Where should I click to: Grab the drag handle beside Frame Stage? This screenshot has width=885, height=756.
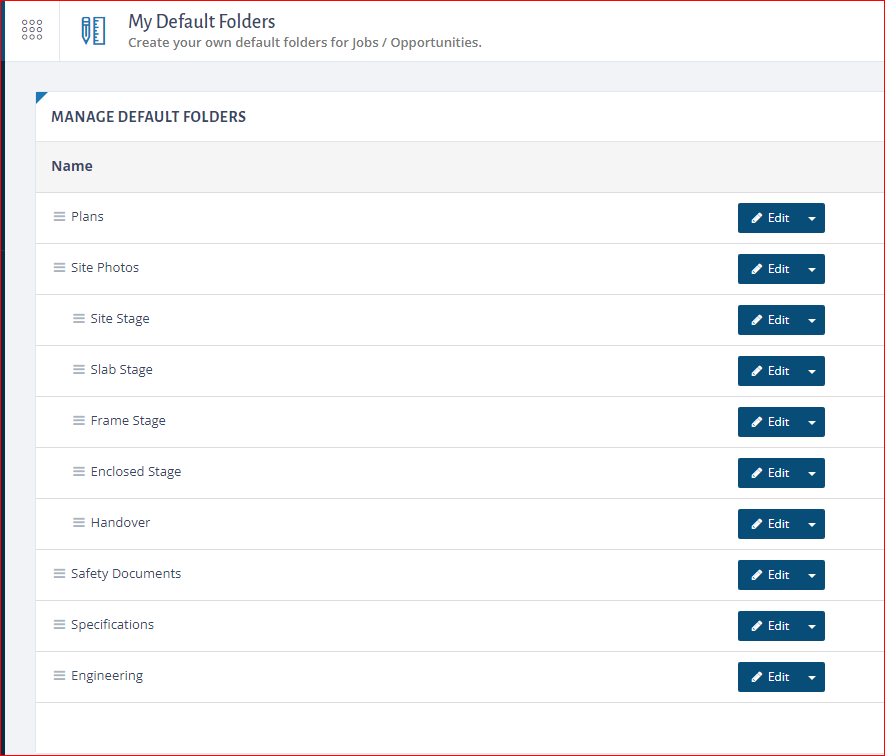tap(79, 421)
